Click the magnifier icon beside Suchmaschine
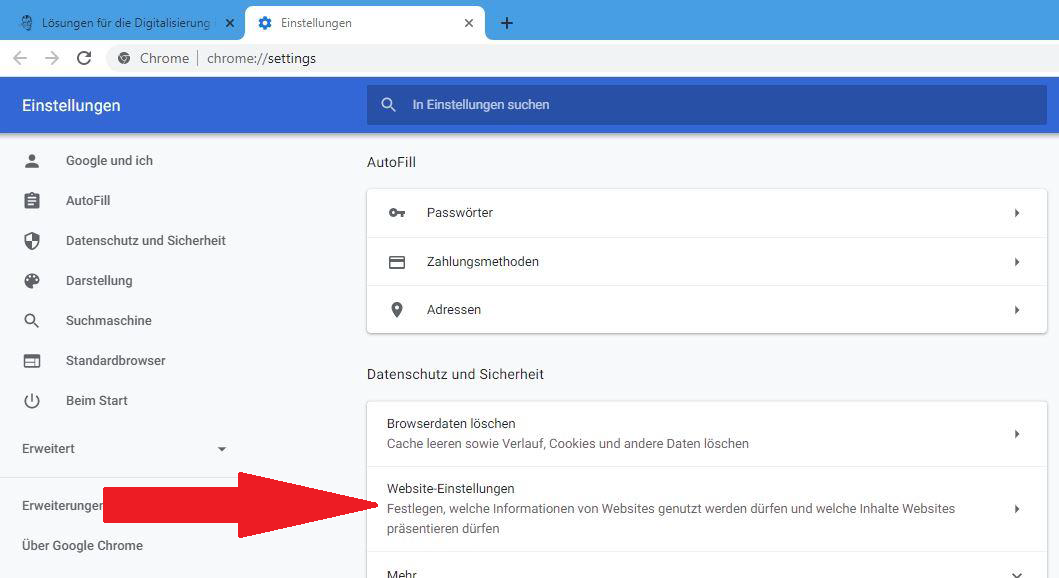The width and height of the screenshot is (1059, 588). (32, 321)
